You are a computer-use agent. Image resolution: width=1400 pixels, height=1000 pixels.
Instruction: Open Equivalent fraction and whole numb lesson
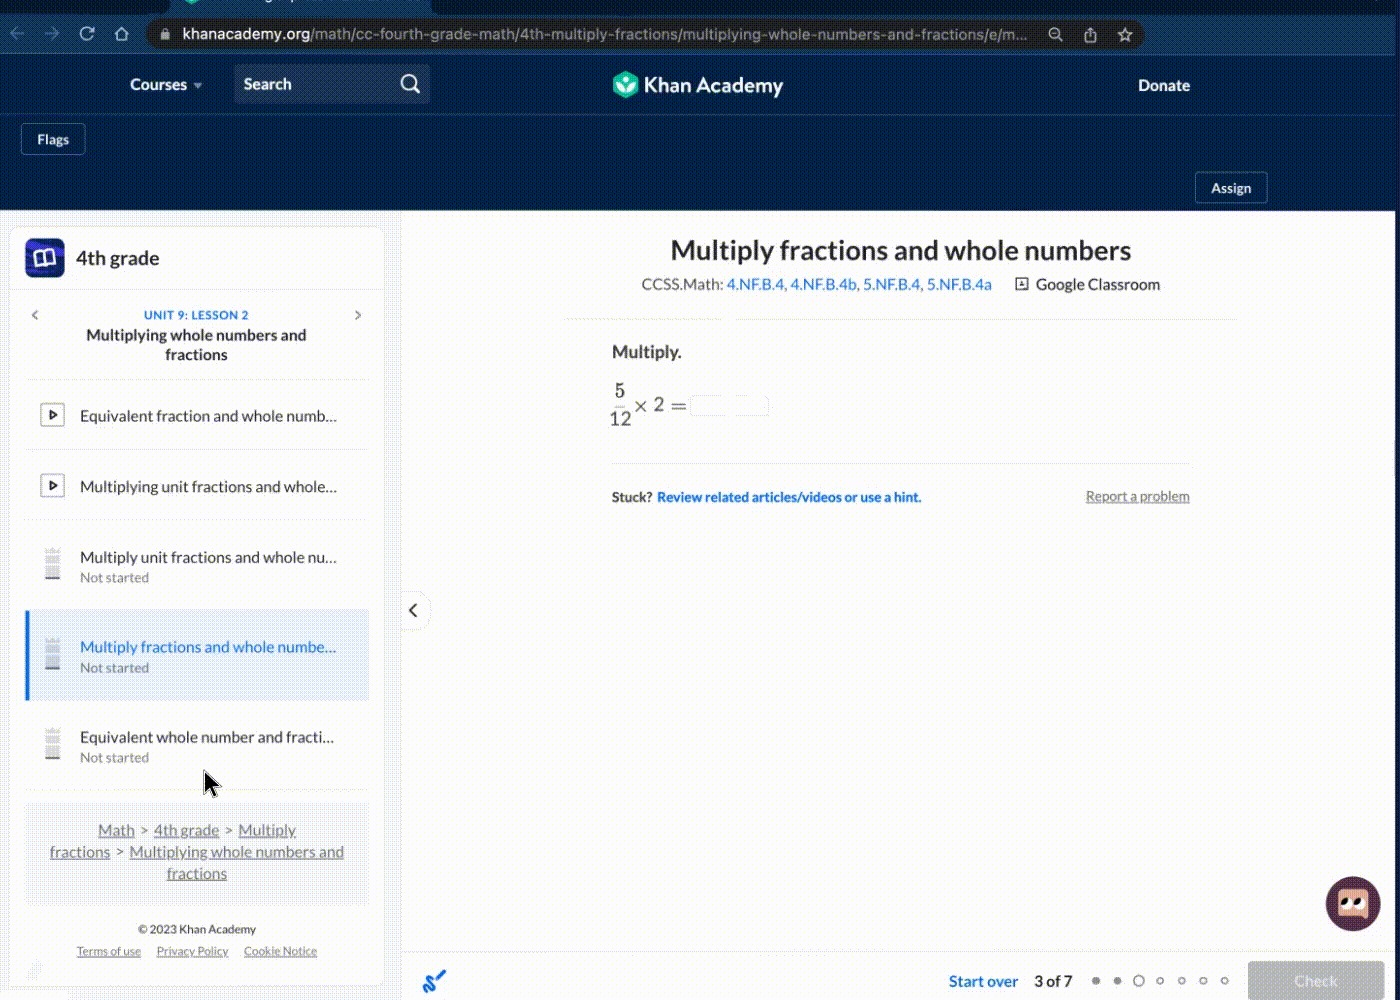[x=197, y=415]
